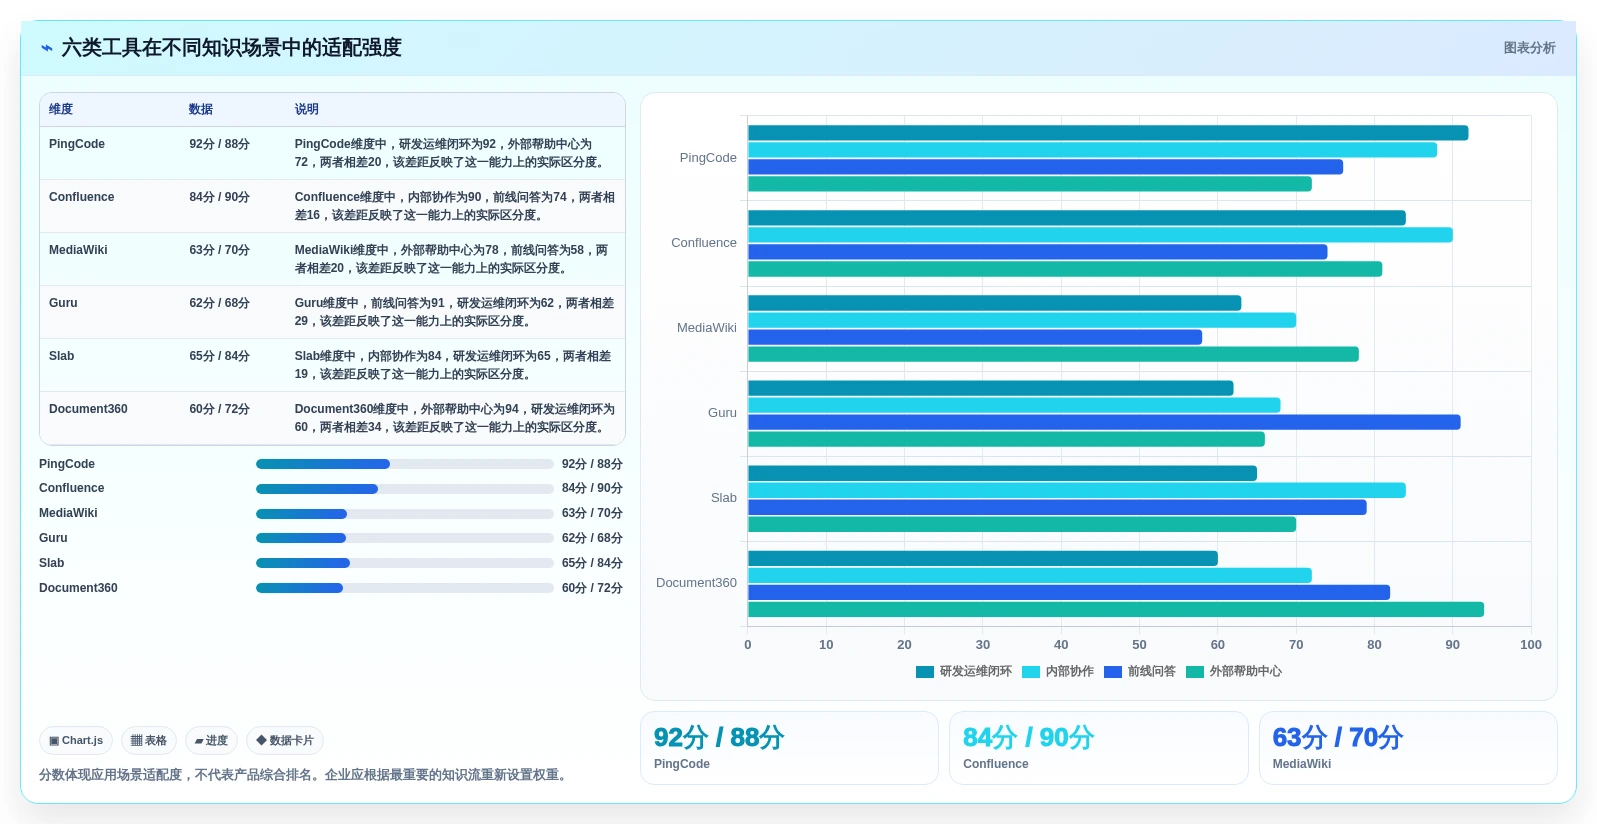The height and width of the screenshot is (824, 1597).
Task: Click the table cell 65分 / 84分
Action: [219, 356]
